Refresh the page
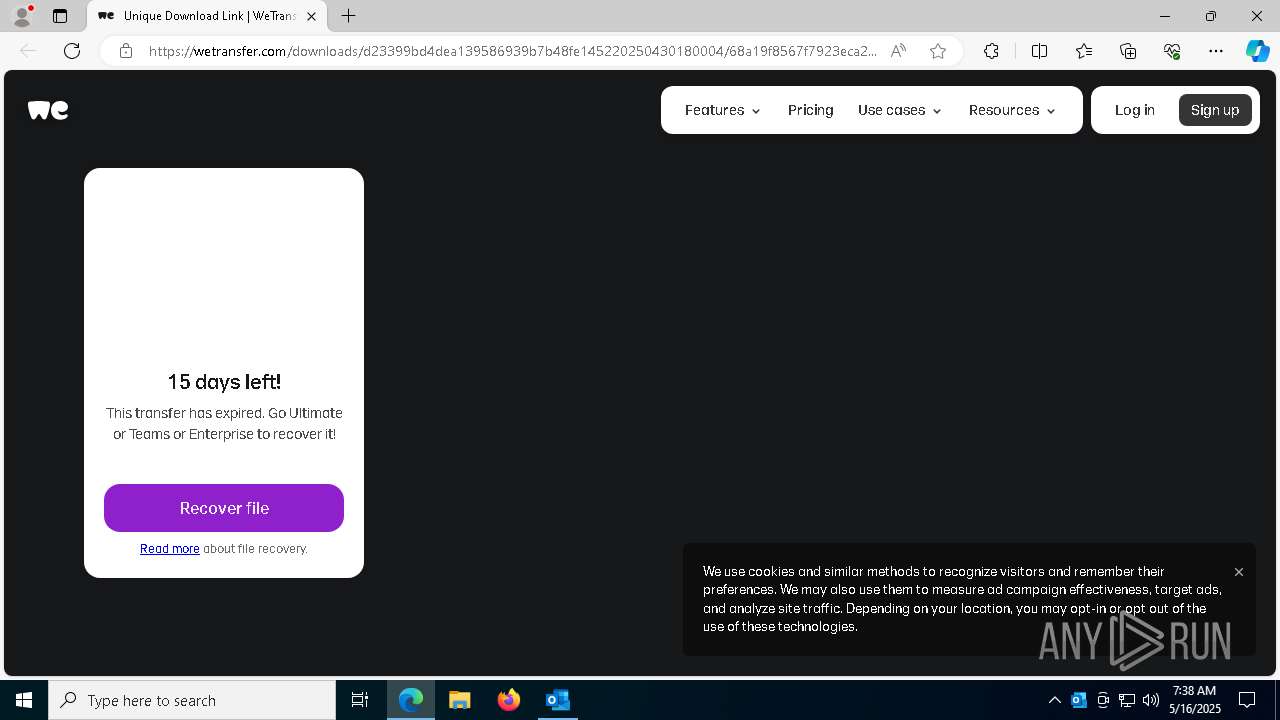This screenshot has width=1280, height=720. 72,51
